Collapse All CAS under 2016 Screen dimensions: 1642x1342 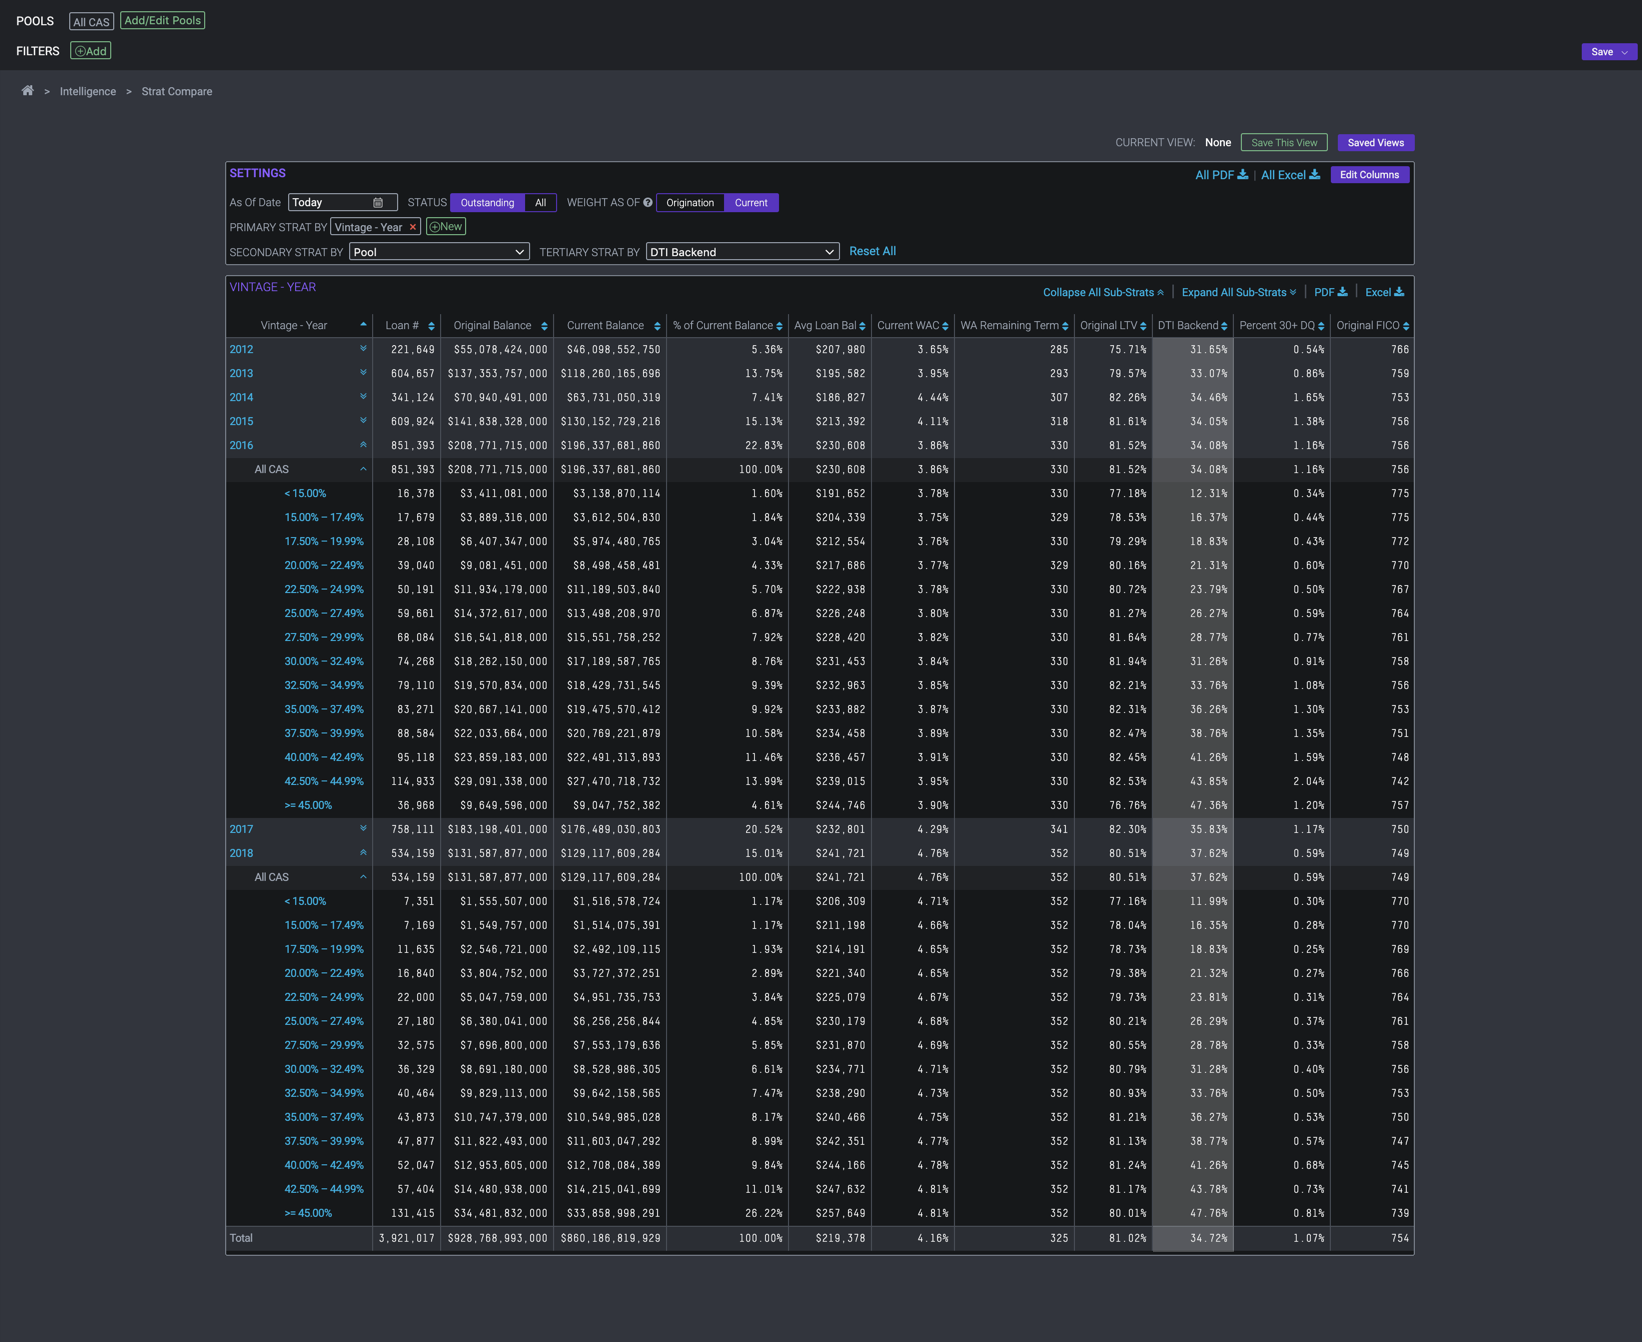[x=363, y=469]
